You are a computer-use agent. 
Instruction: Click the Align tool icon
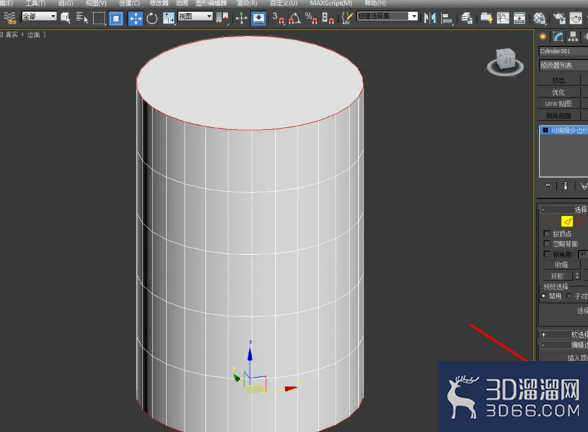447,18
